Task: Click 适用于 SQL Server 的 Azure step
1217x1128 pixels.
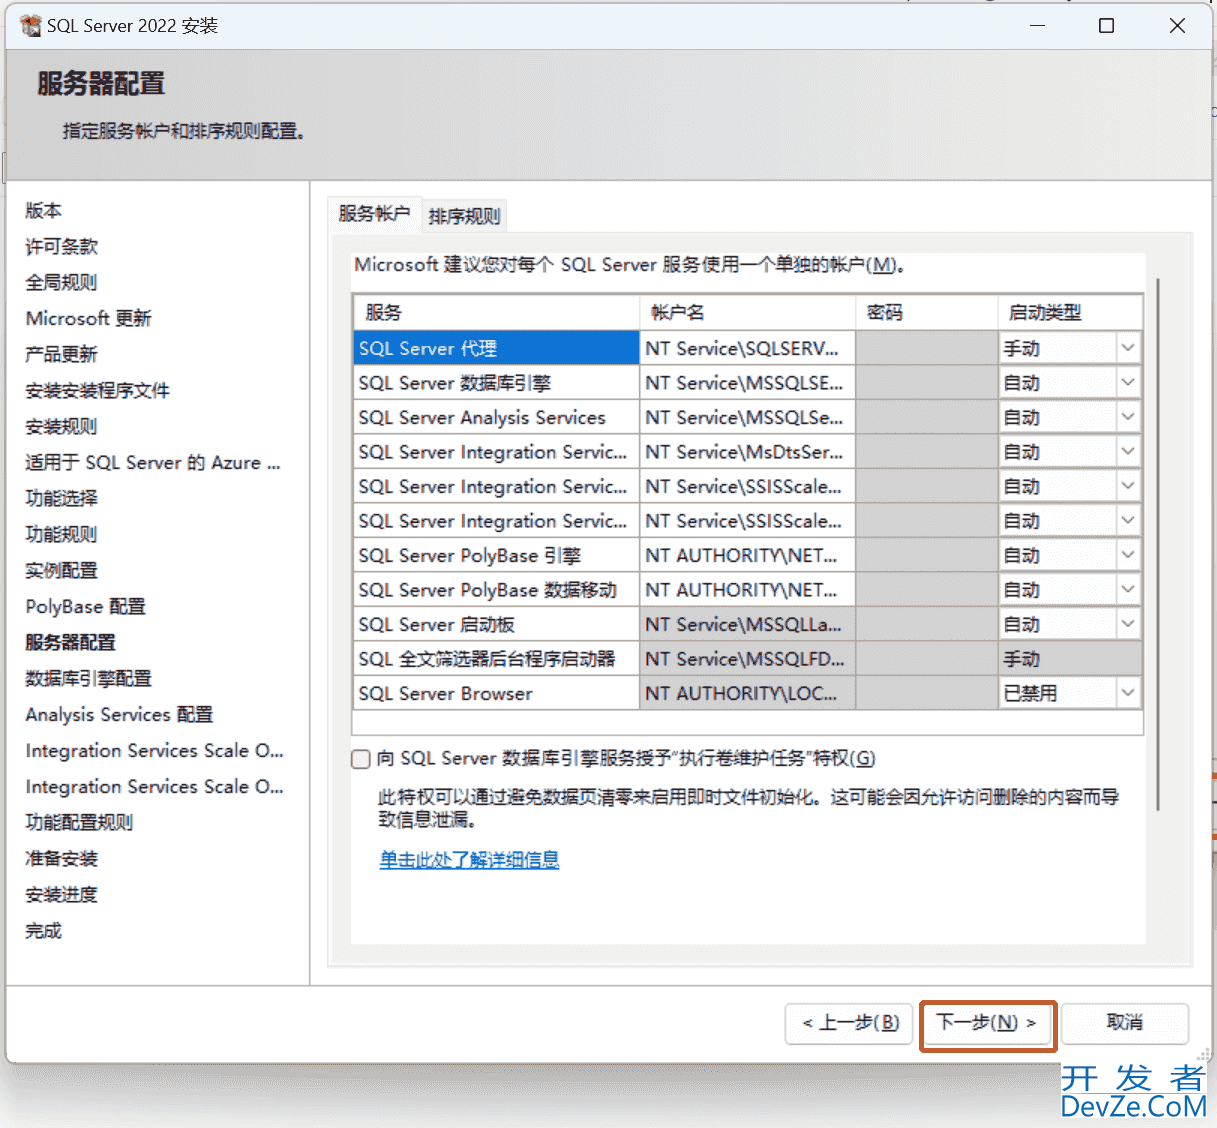Action: click(153, 462)
